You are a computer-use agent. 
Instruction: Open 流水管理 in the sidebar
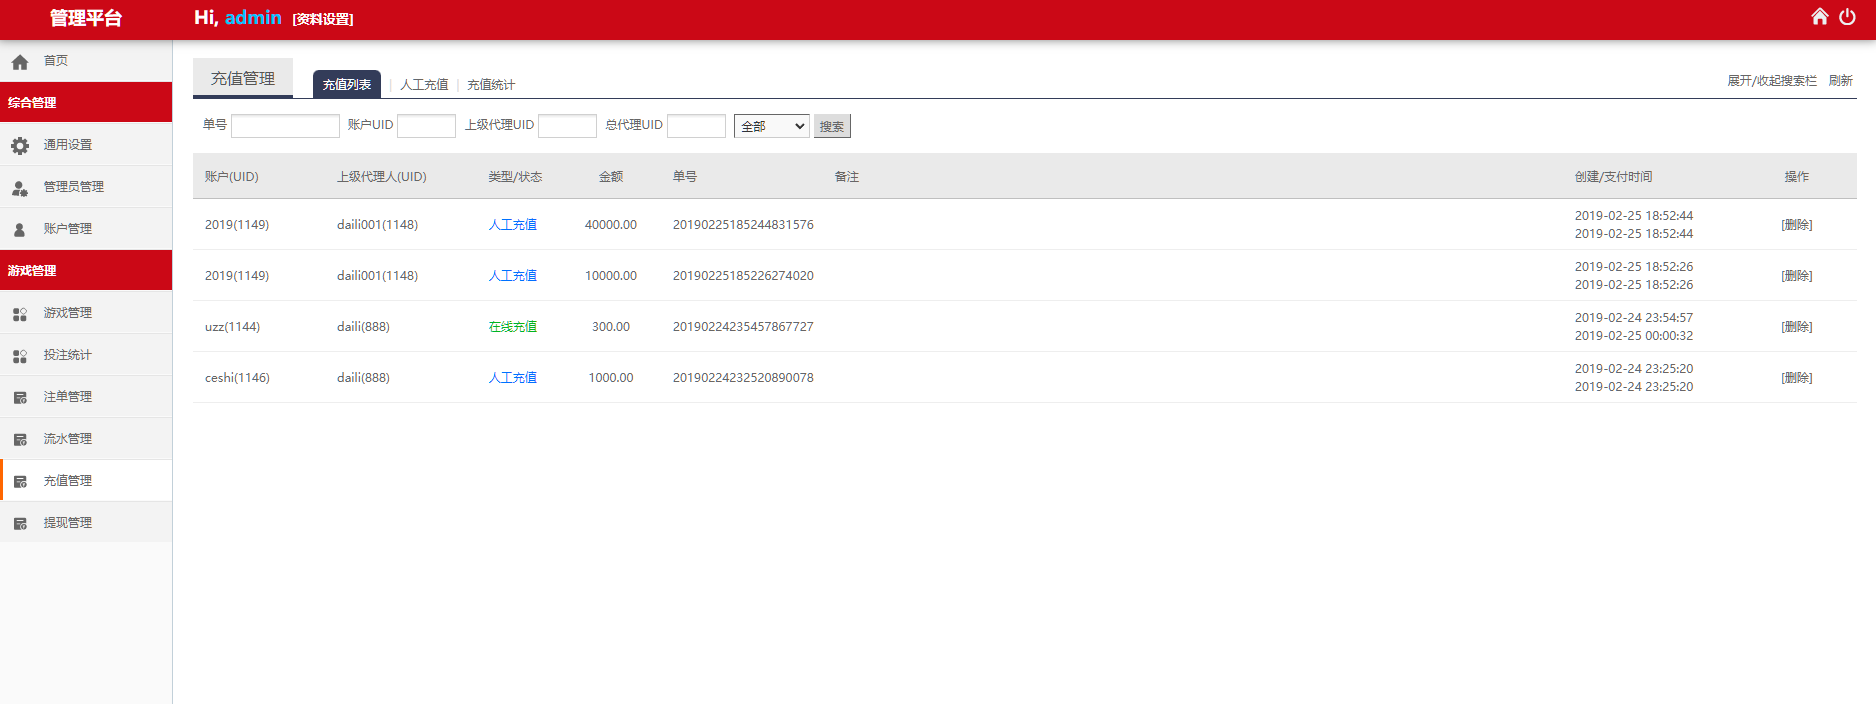coord(68,439)
